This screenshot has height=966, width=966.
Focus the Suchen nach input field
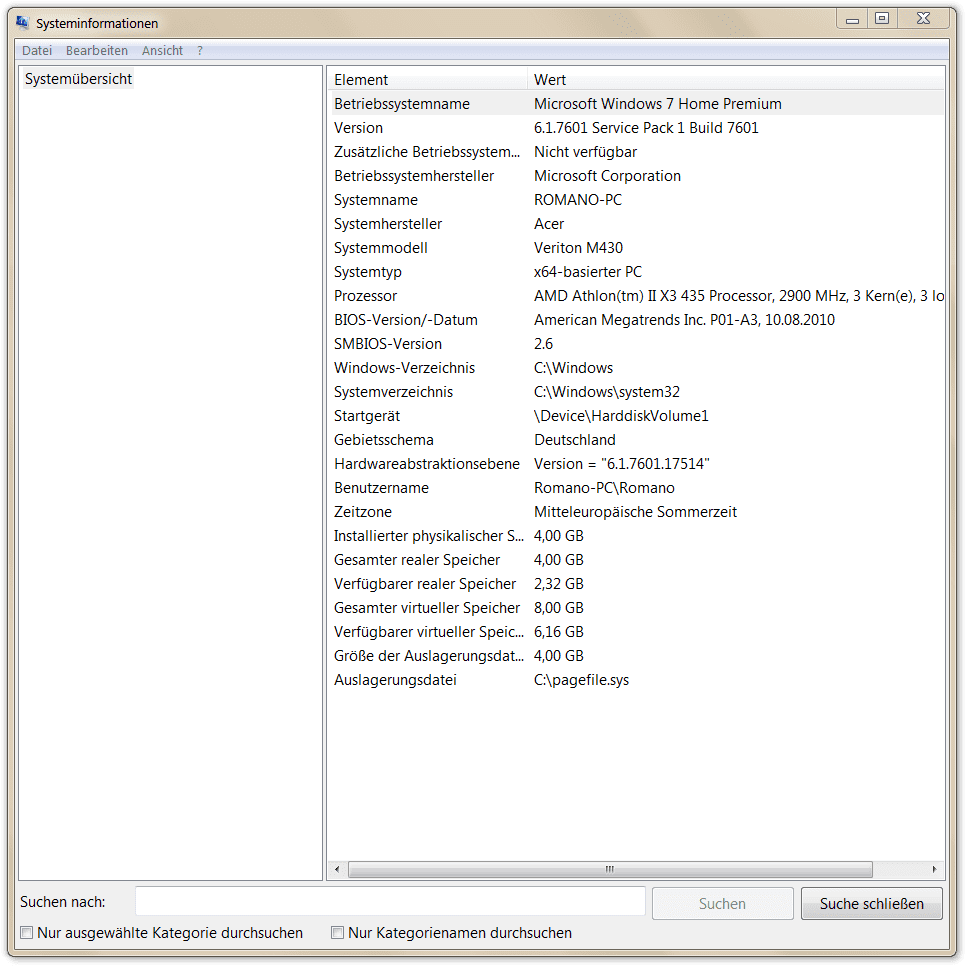pyautogui.click(x=390, y=901)
